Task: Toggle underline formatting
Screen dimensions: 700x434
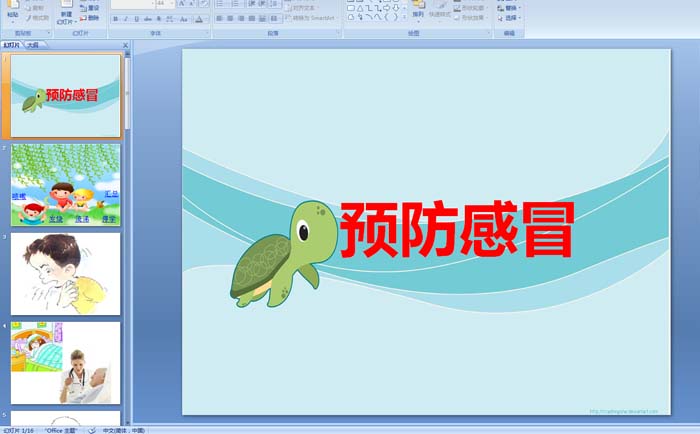Action: (137, 19)
